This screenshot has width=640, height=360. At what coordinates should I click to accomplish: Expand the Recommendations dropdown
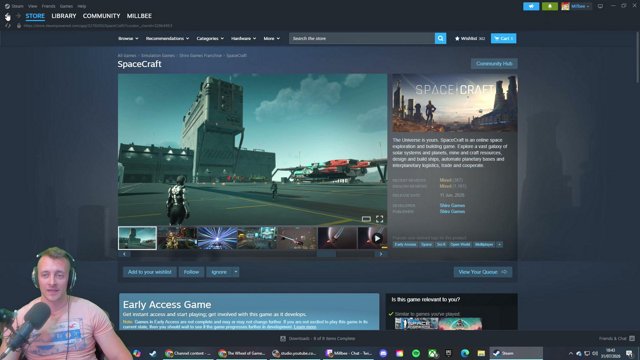click(167, 38)
